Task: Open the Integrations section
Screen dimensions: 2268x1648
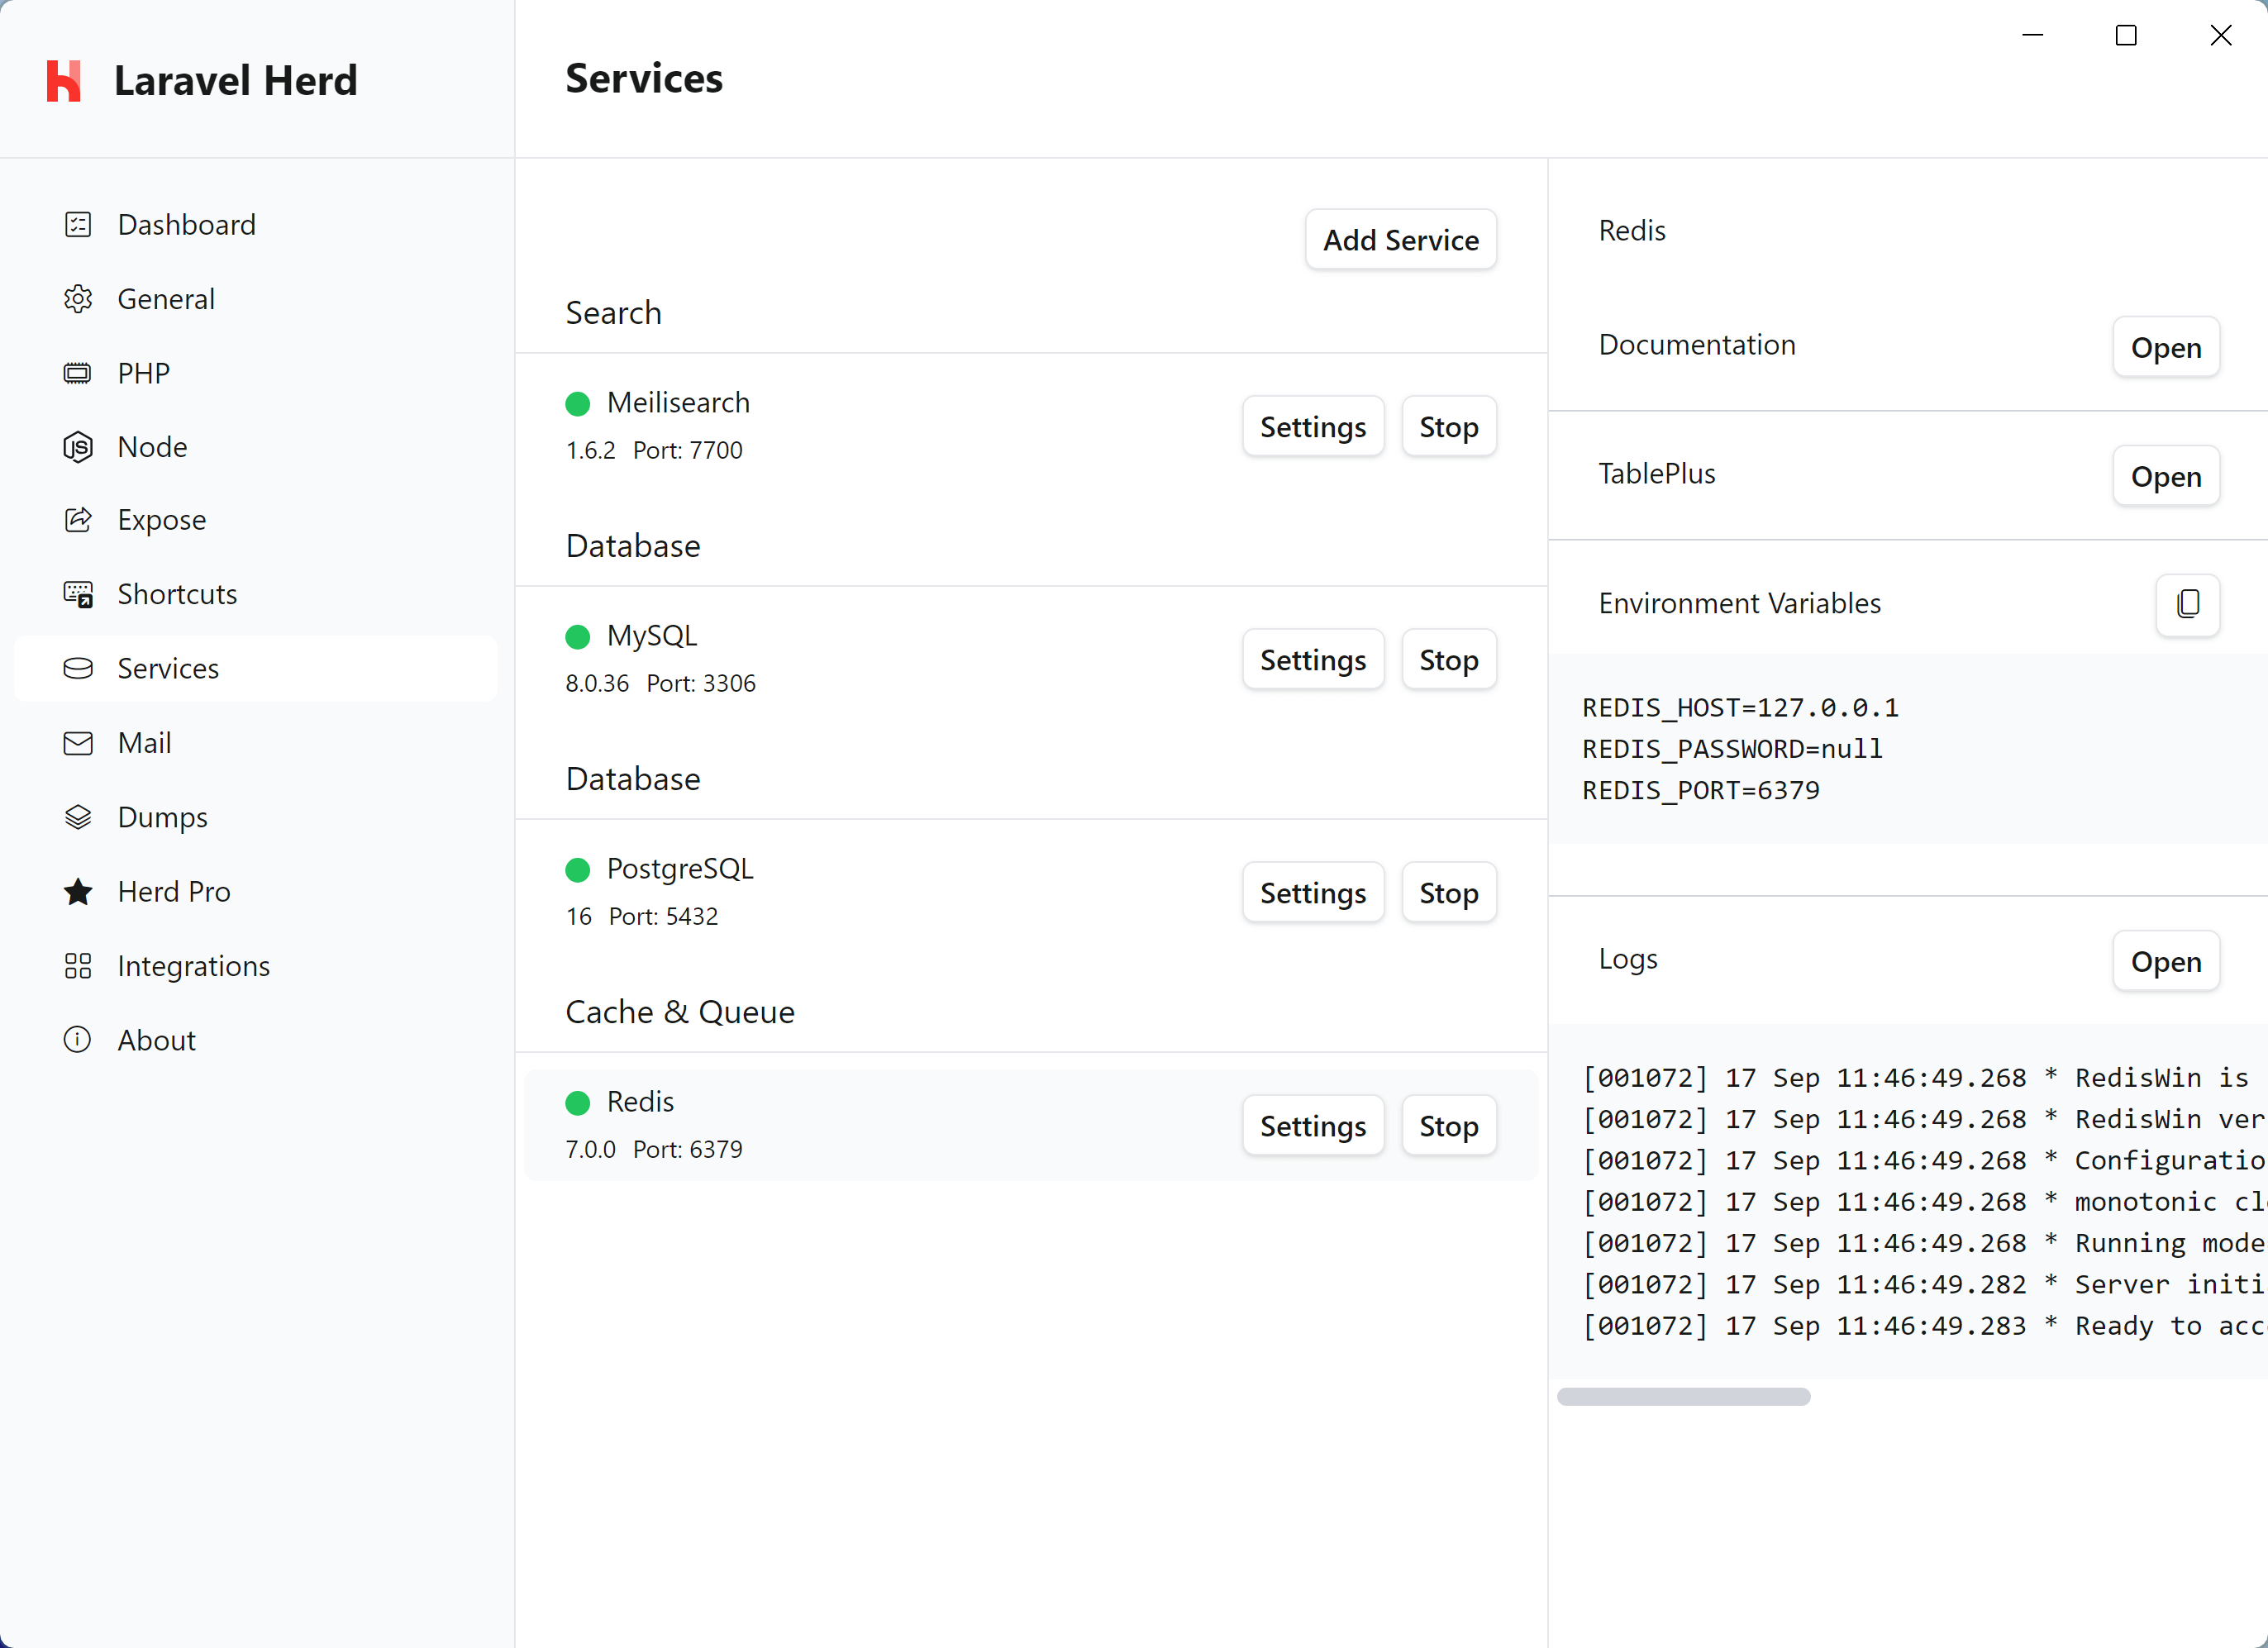Action: click(x=194, y=965)
